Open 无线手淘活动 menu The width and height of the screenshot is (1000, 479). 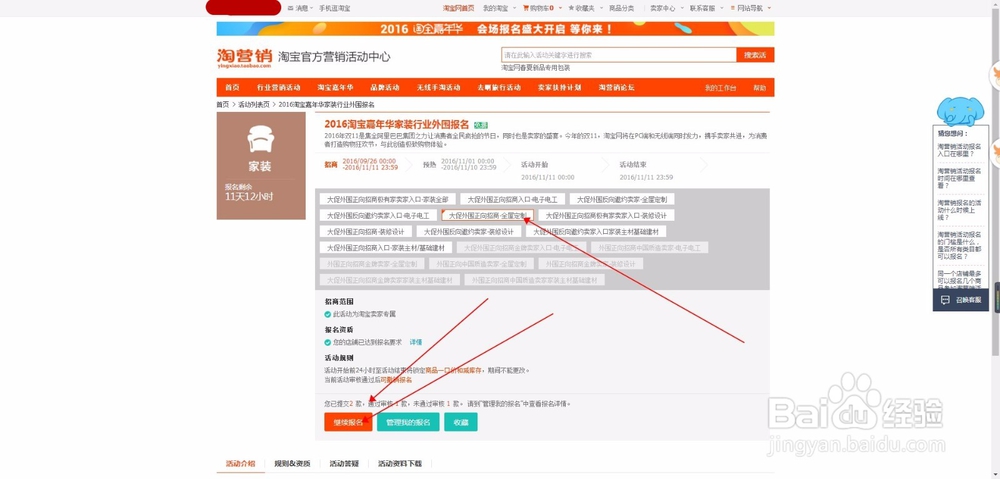tap(438, 87)
